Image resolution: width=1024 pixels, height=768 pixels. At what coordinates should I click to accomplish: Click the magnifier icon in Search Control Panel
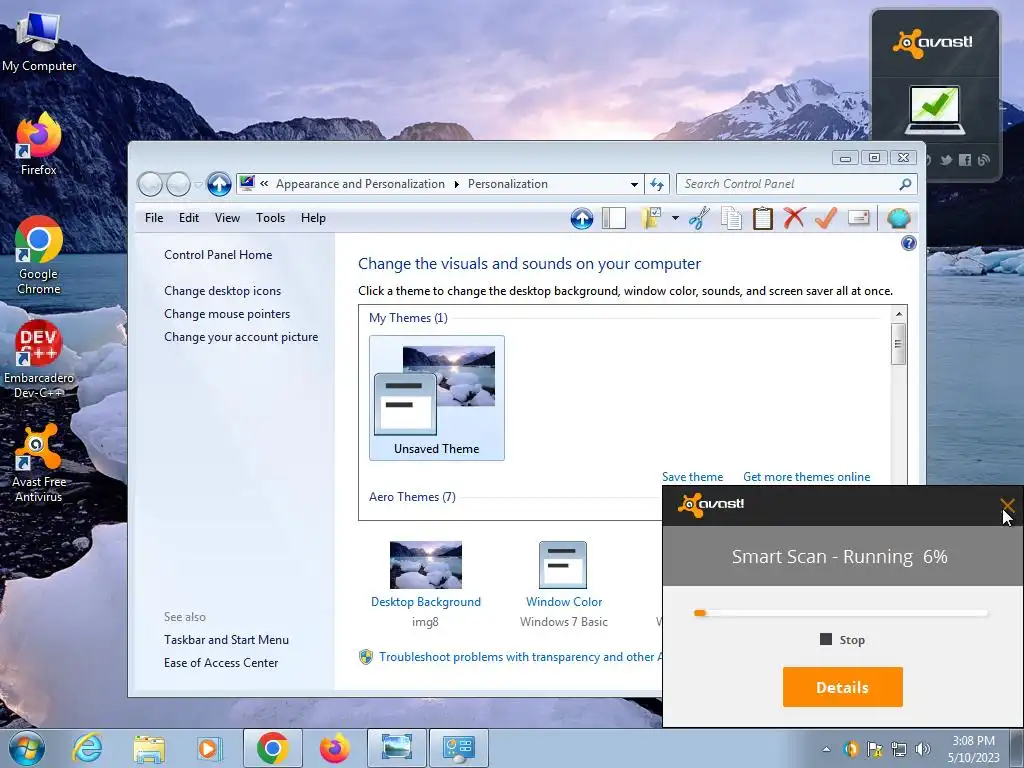[x=905, y=184]
